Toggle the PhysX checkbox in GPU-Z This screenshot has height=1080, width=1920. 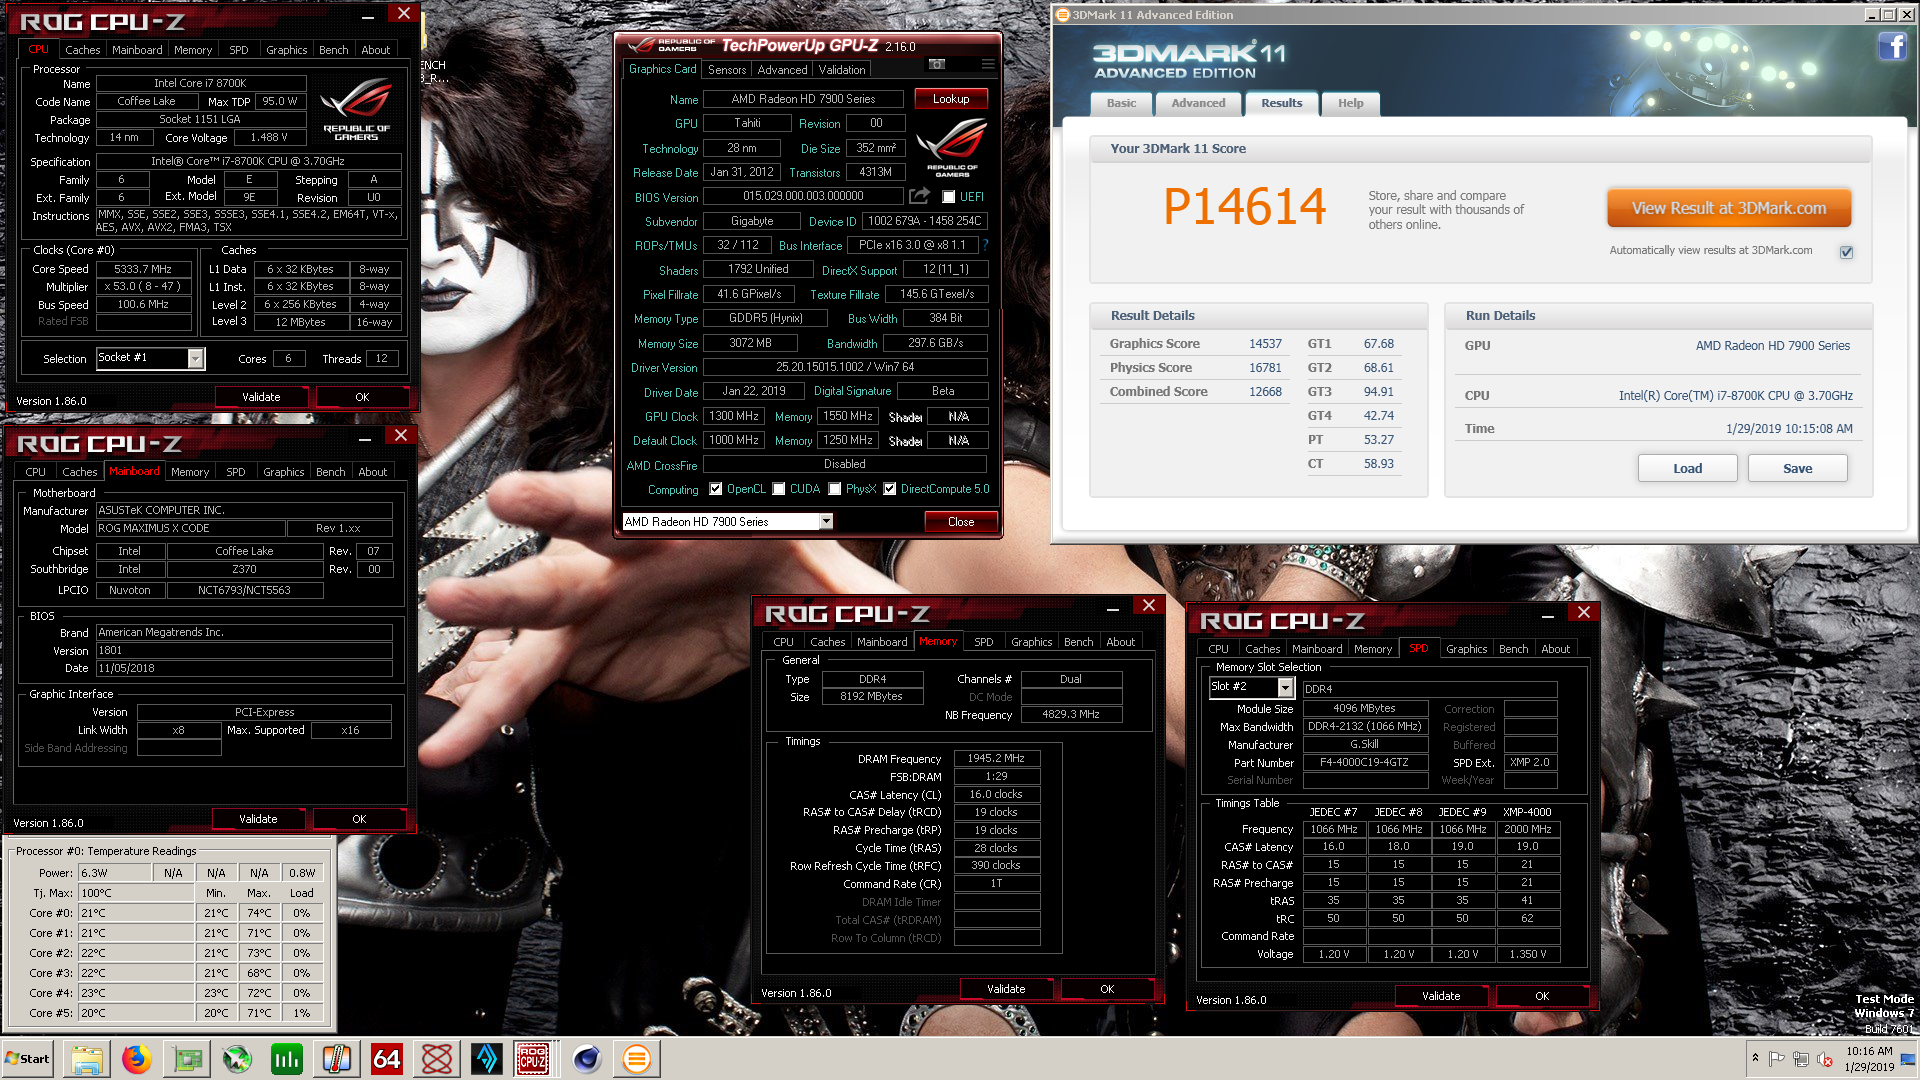click(835, 489)
